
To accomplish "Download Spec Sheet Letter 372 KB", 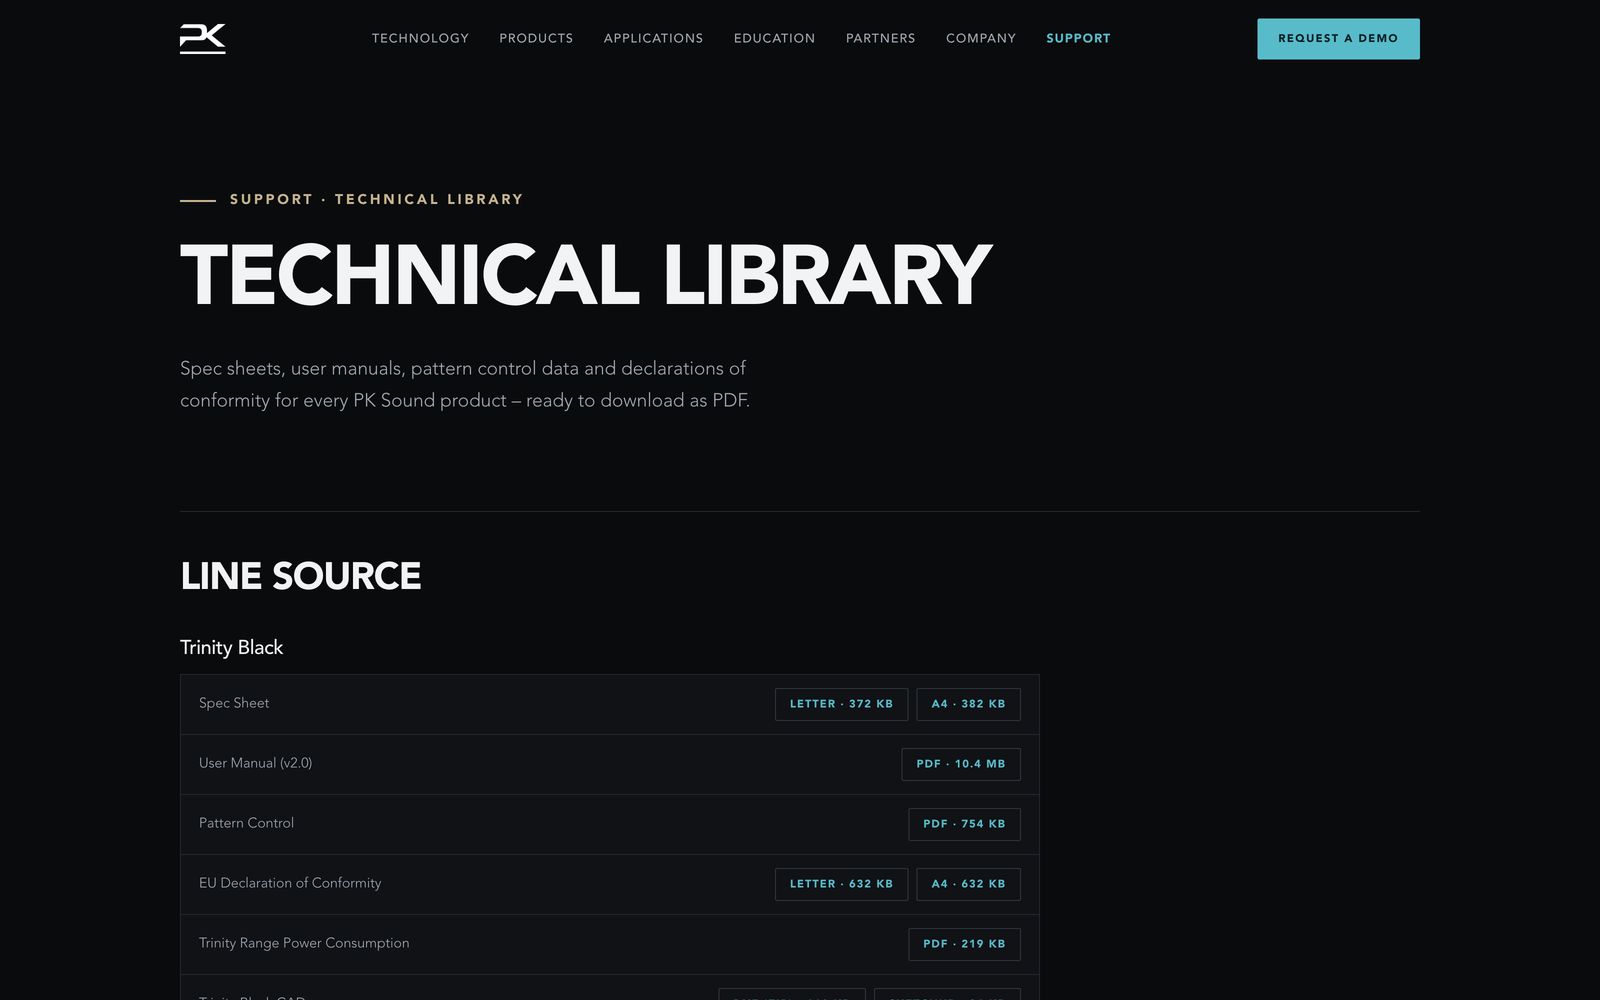I will [841, 704].
